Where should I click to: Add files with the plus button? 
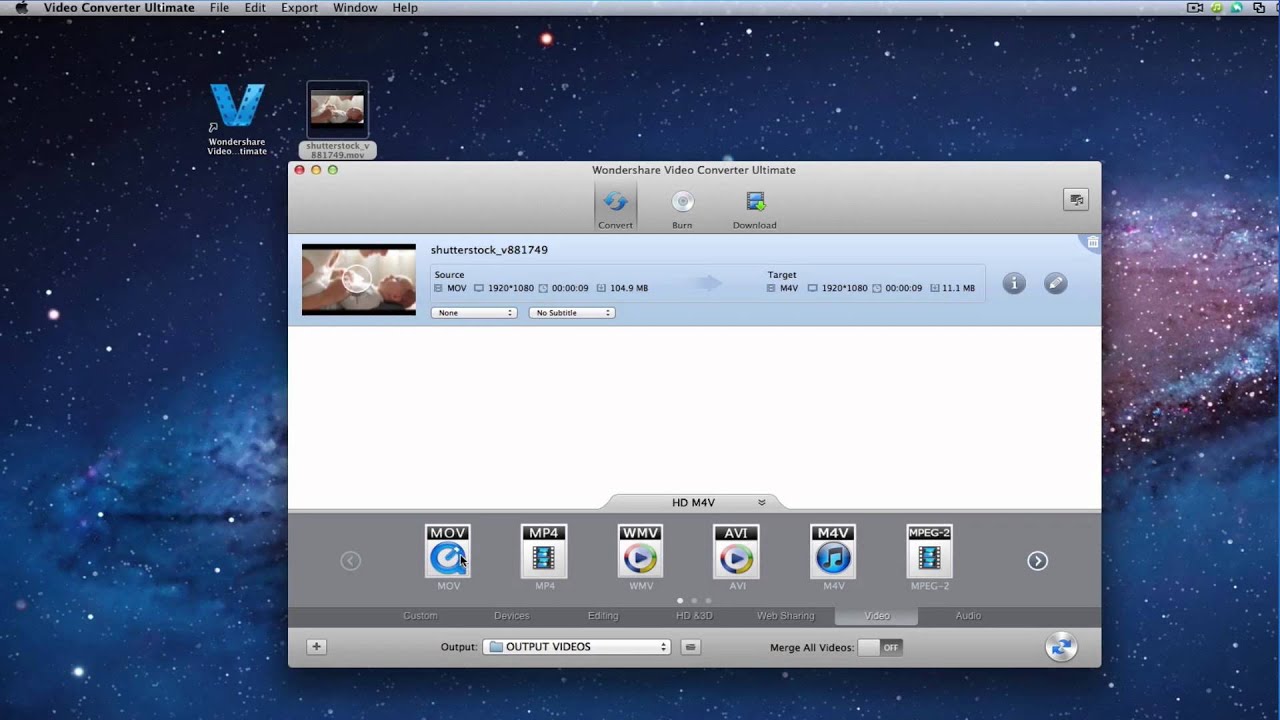(316, 647)
